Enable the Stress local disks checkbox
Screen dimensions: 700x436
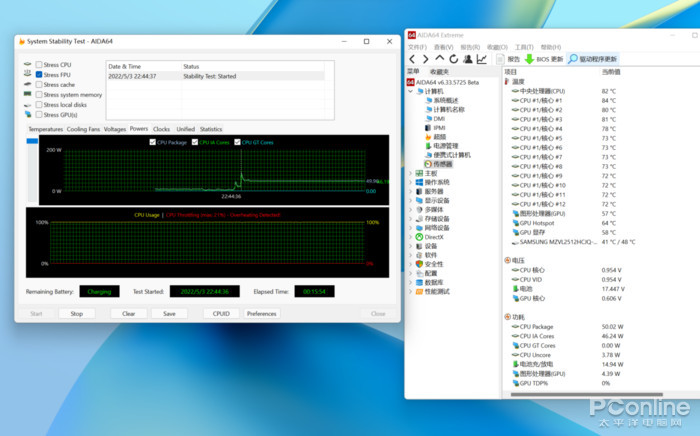tap(39, 104)
